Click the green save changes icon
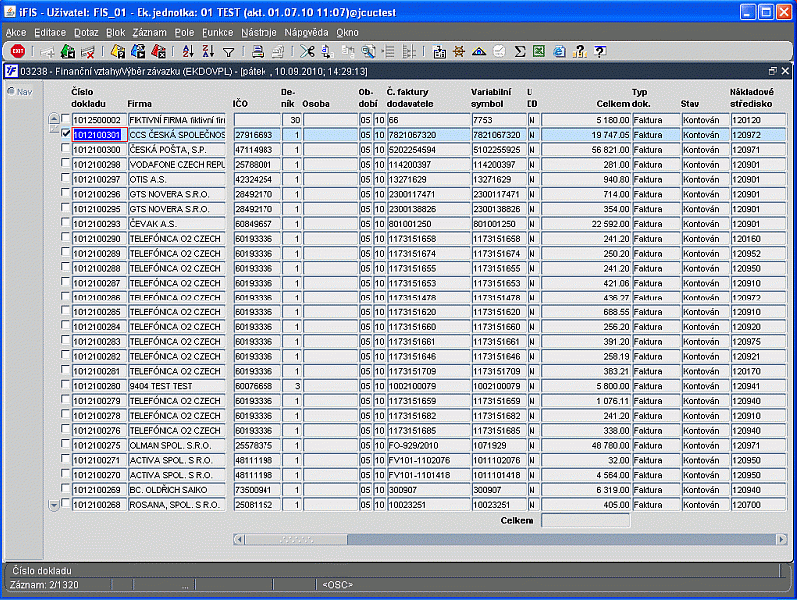Viewport: 797px width, 600px height. pyautogui.click(x=68, y=51)
